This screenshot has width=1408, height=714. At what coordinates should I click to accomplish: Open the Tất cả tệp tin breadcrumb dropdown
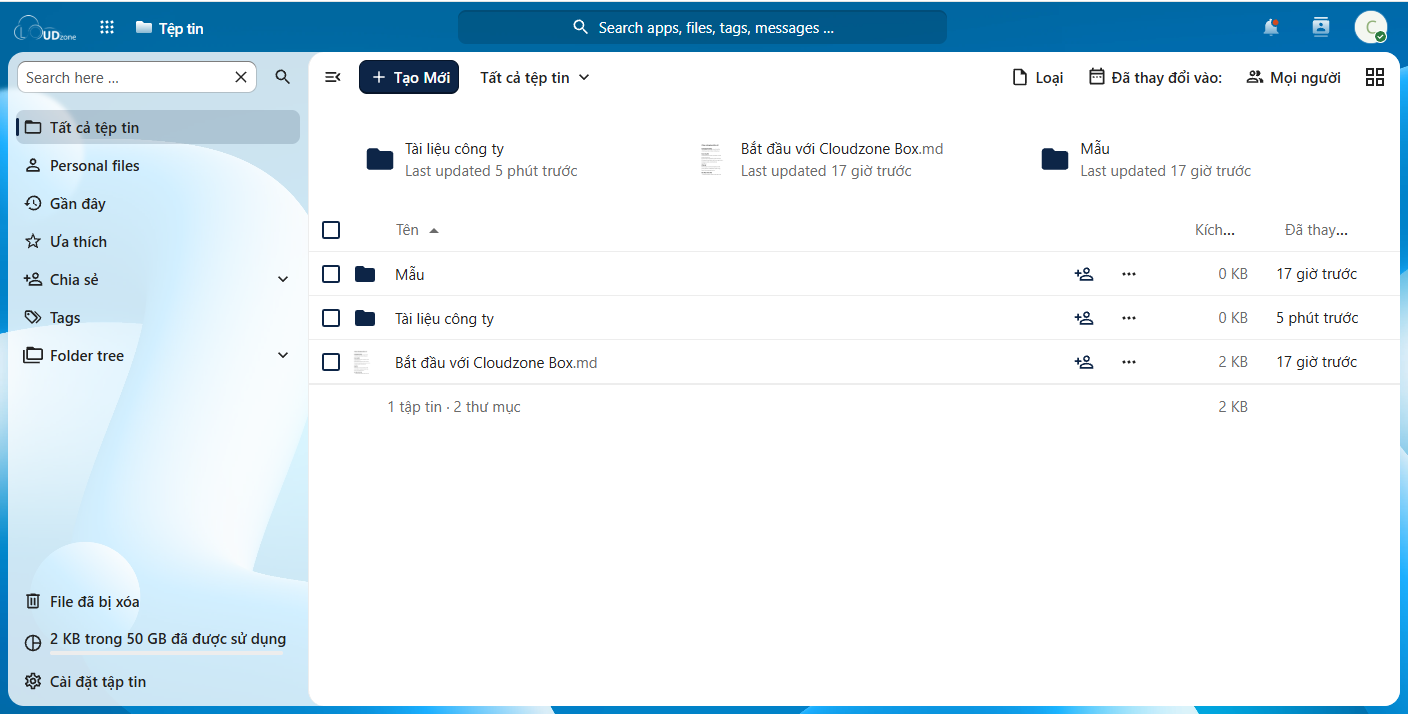(535, 77)
